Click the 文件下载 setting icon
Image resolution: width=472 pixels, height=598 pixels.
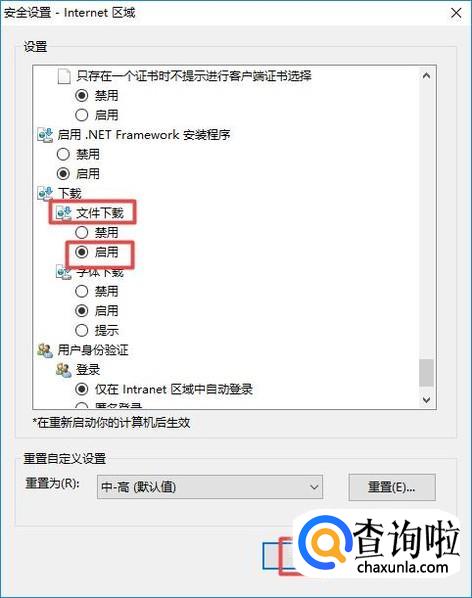[64, 213]
